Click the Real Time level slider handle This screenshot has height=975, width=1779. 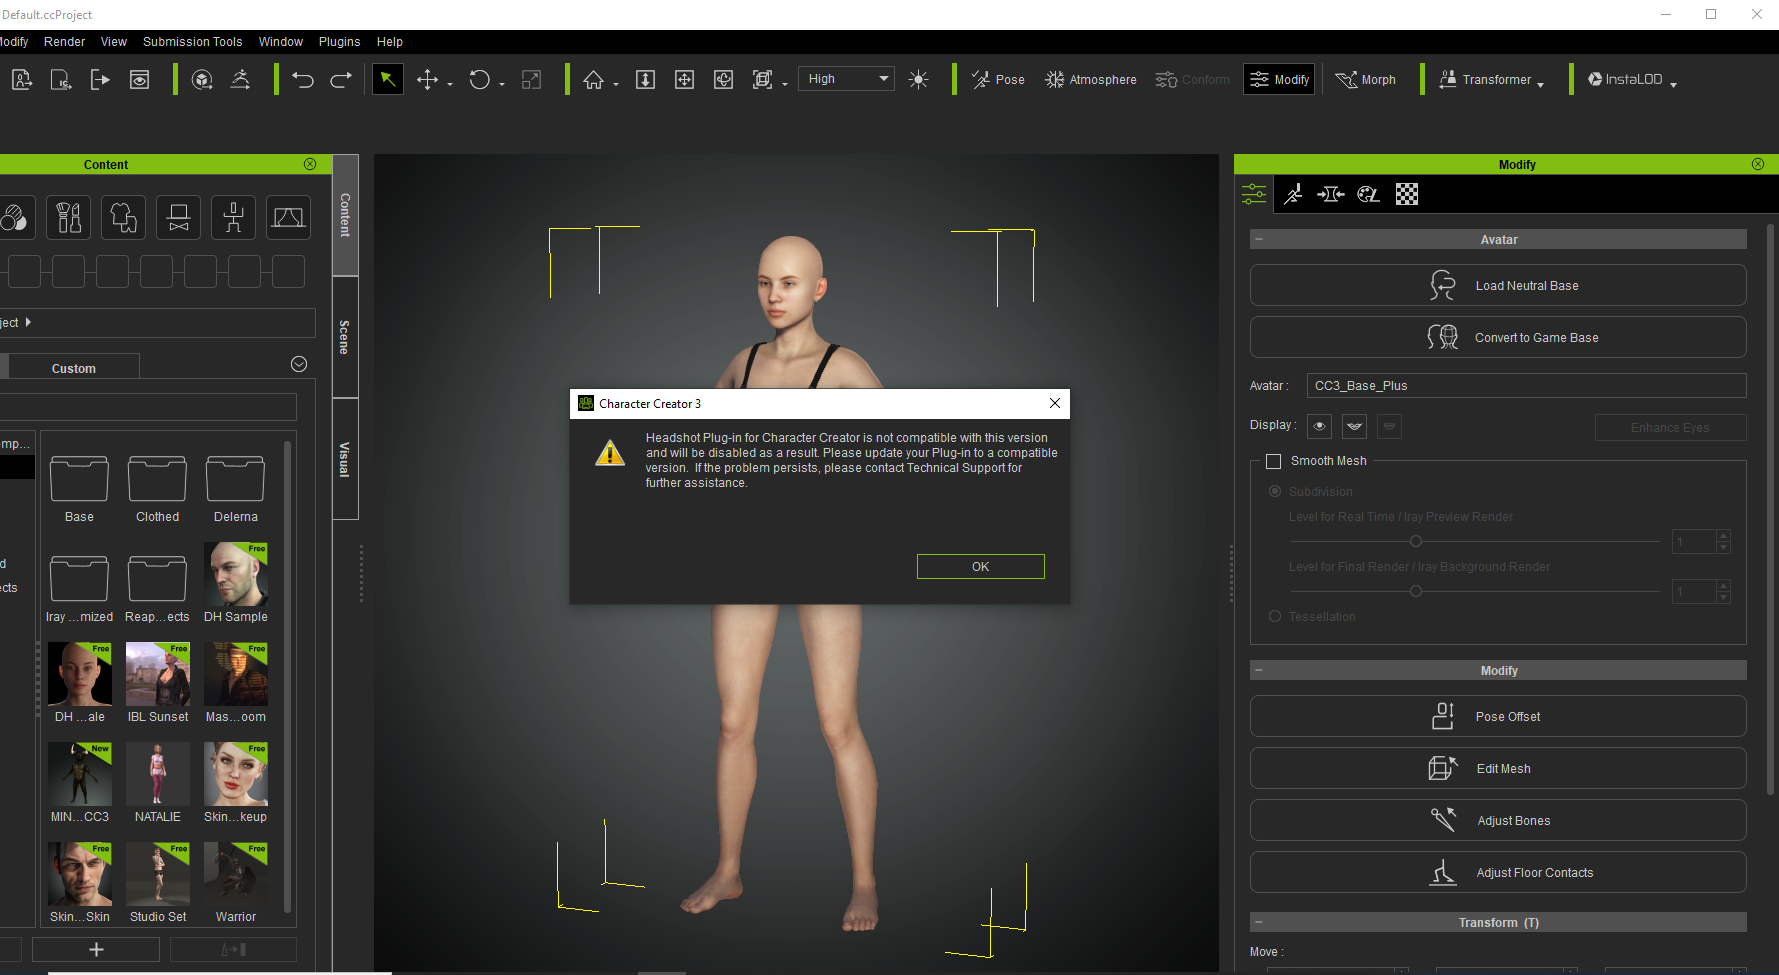1415,541
